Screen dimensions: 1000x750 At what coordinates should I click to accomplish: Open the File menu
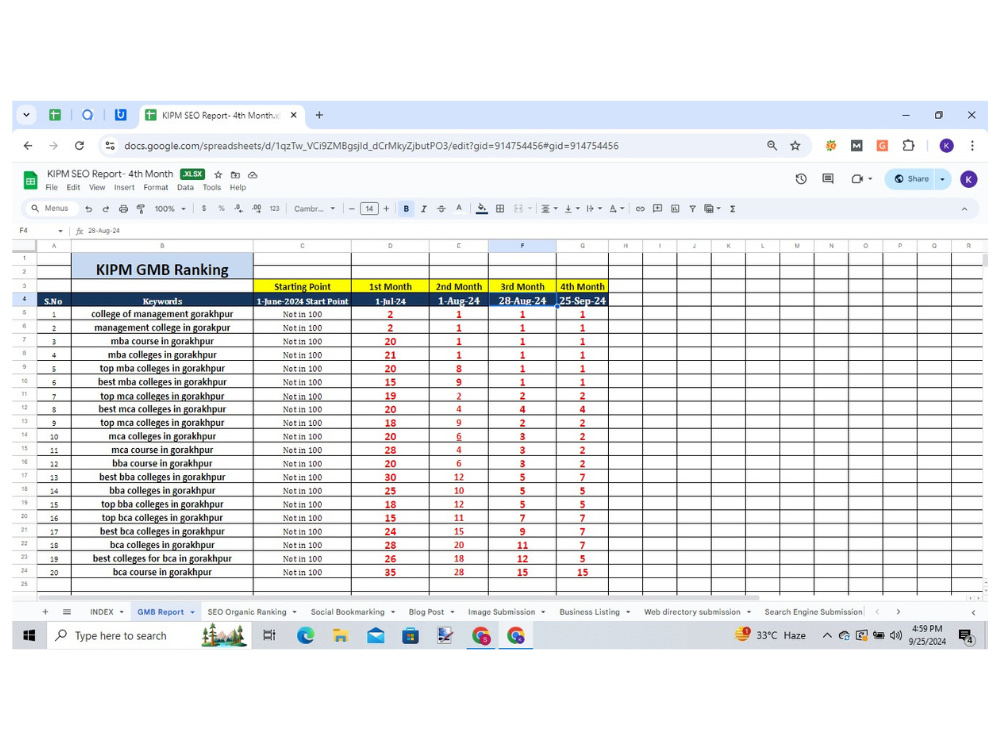pos(52,188)
